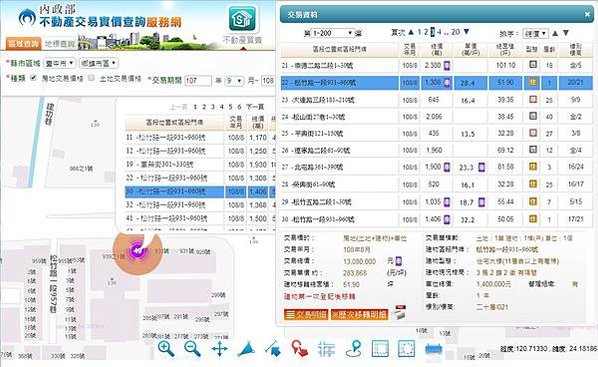Screen dimensions: 598x367
Task: Click the purple map marker on the orange circle
Action: coord(137,251)
